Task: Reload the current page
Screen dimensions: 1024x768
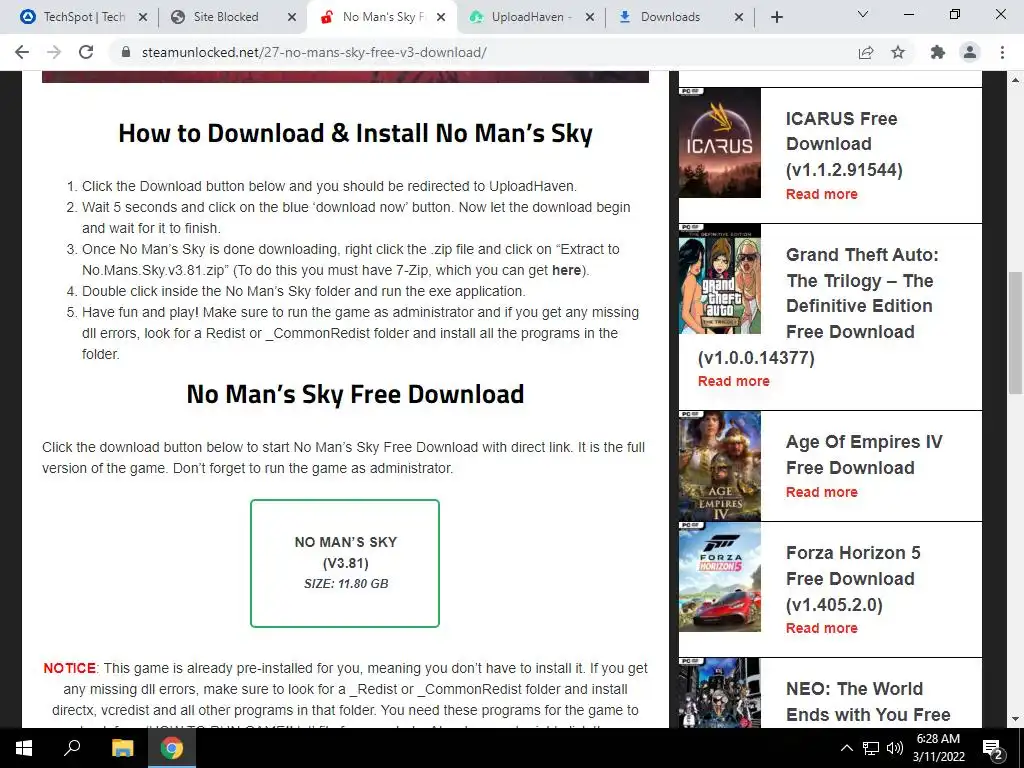Action: (x=86, y=52)
